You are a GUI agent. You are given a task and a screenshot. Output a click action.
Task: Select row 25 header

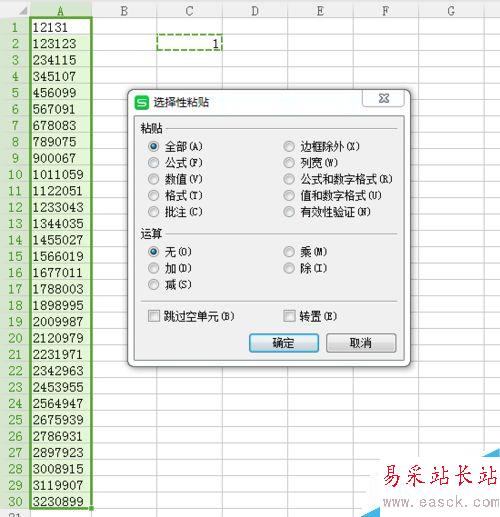[15, 419]
